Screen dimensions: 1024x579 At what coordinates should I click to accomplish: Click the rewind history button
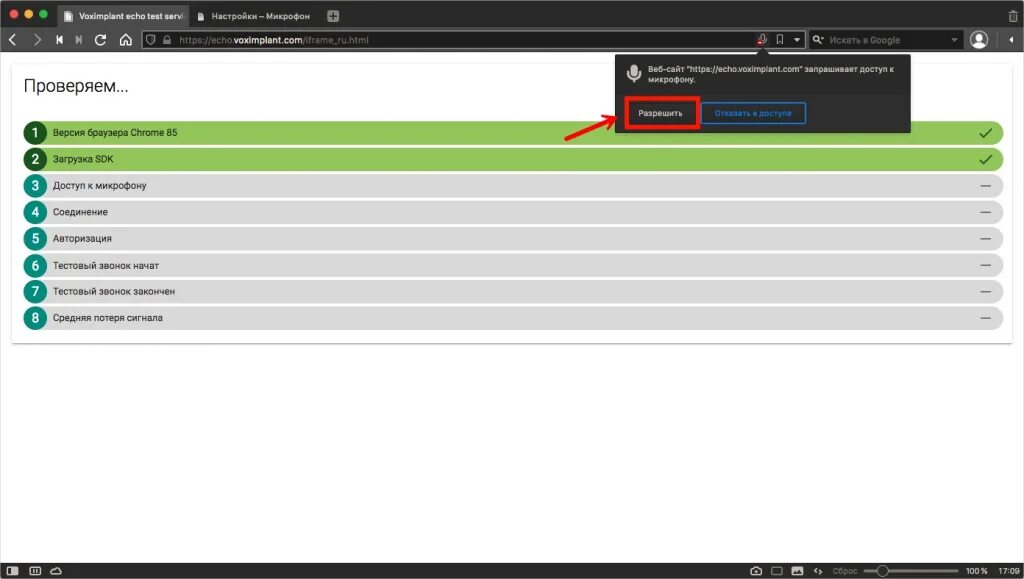(59, 40)
